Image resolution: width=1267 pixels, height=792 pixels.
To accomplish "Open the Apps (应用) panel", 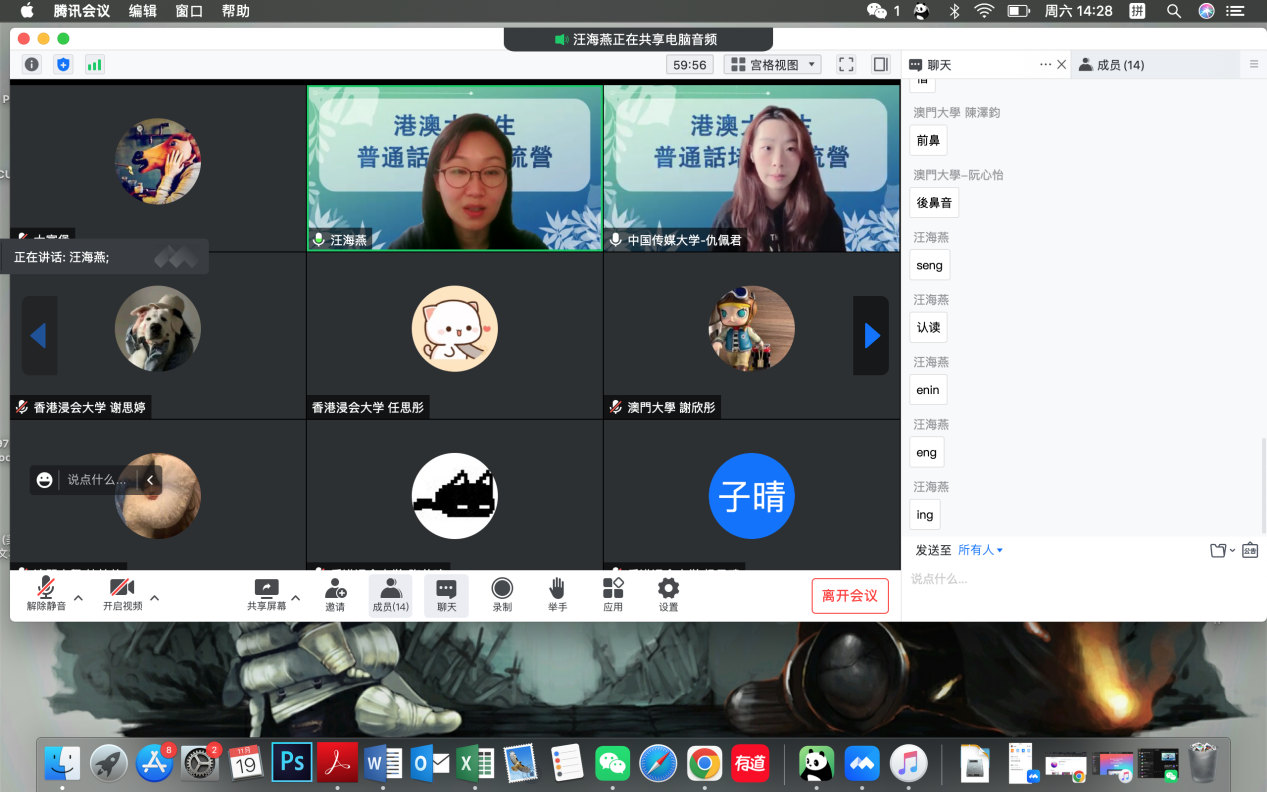I will click(612, 594).
